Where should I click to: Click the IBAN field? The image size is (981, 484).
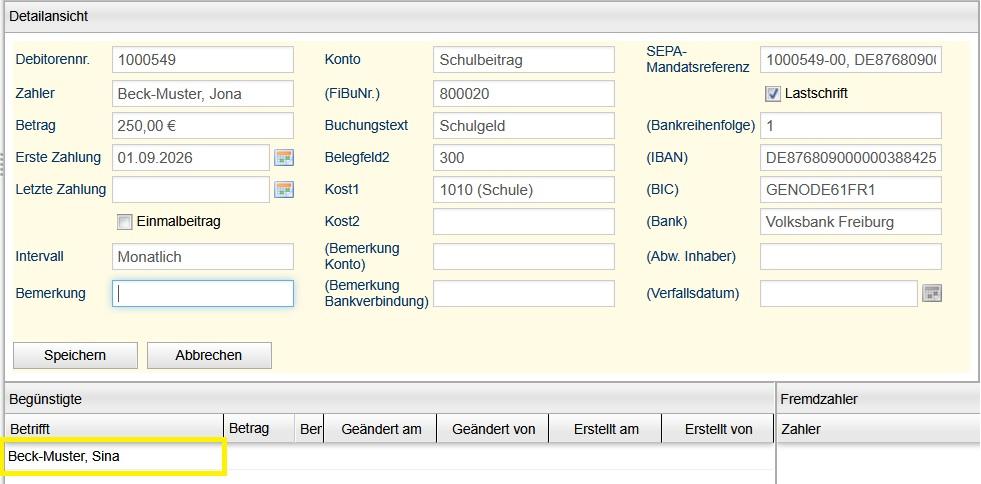click(x=851, y=158)
